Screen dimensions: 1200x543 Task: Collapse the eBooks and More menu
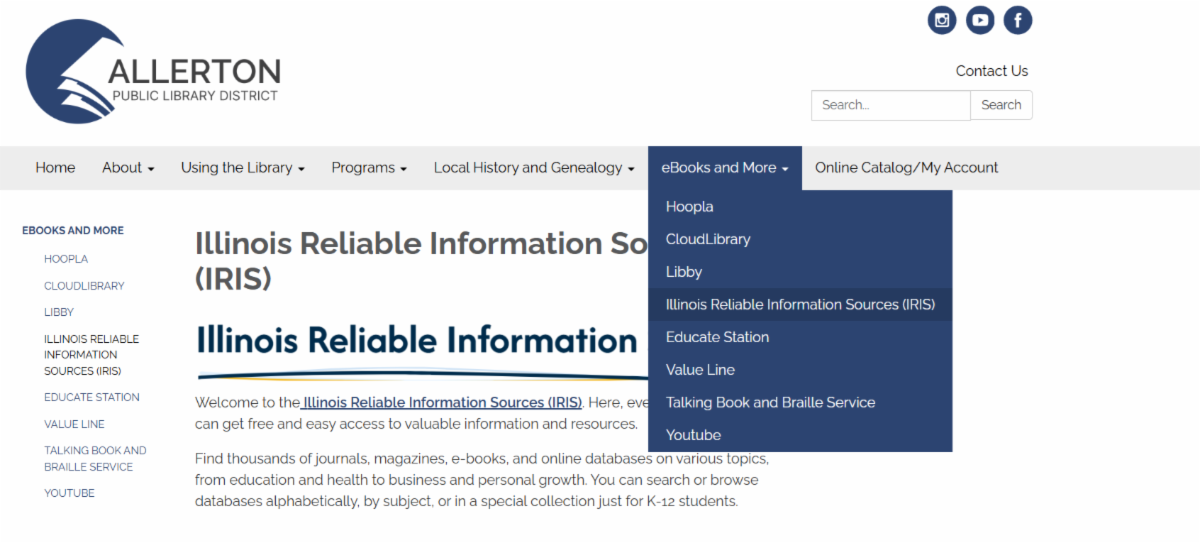pos(724,168)
